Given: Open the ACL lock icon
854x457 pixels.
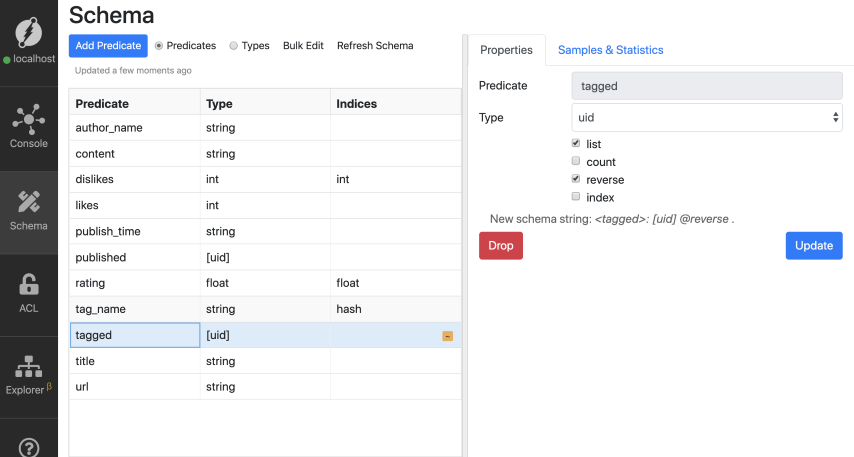Looking at the screenshot, I should click(x=29, y=285).
